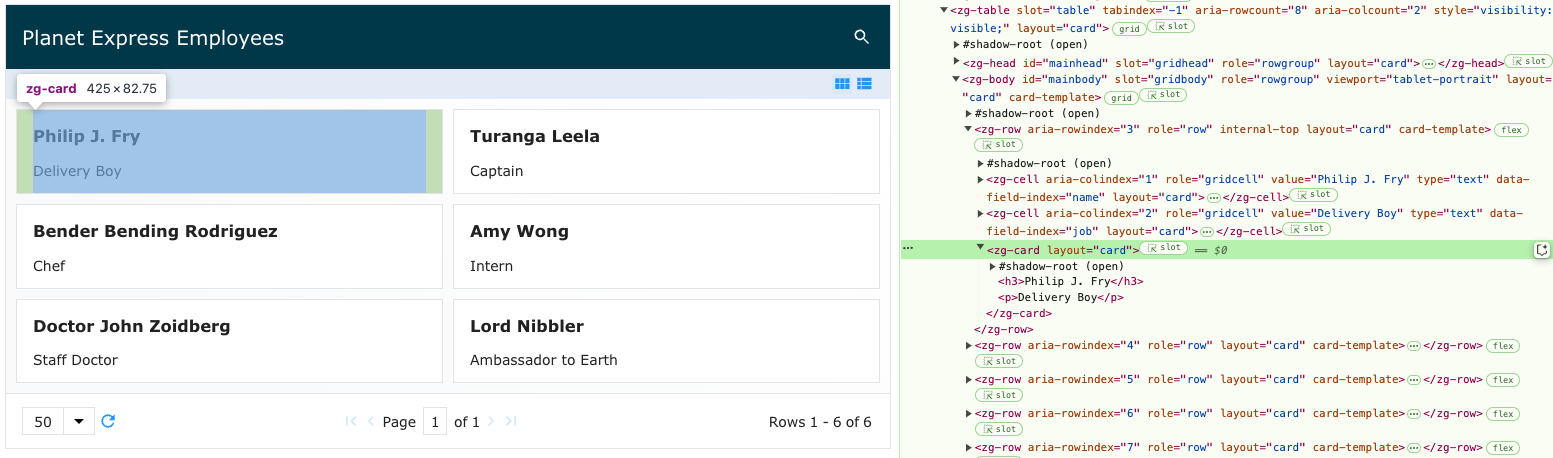
Task: Expand zg-row aria-rowindex 5 node
Action: click(x=968, y=379)
